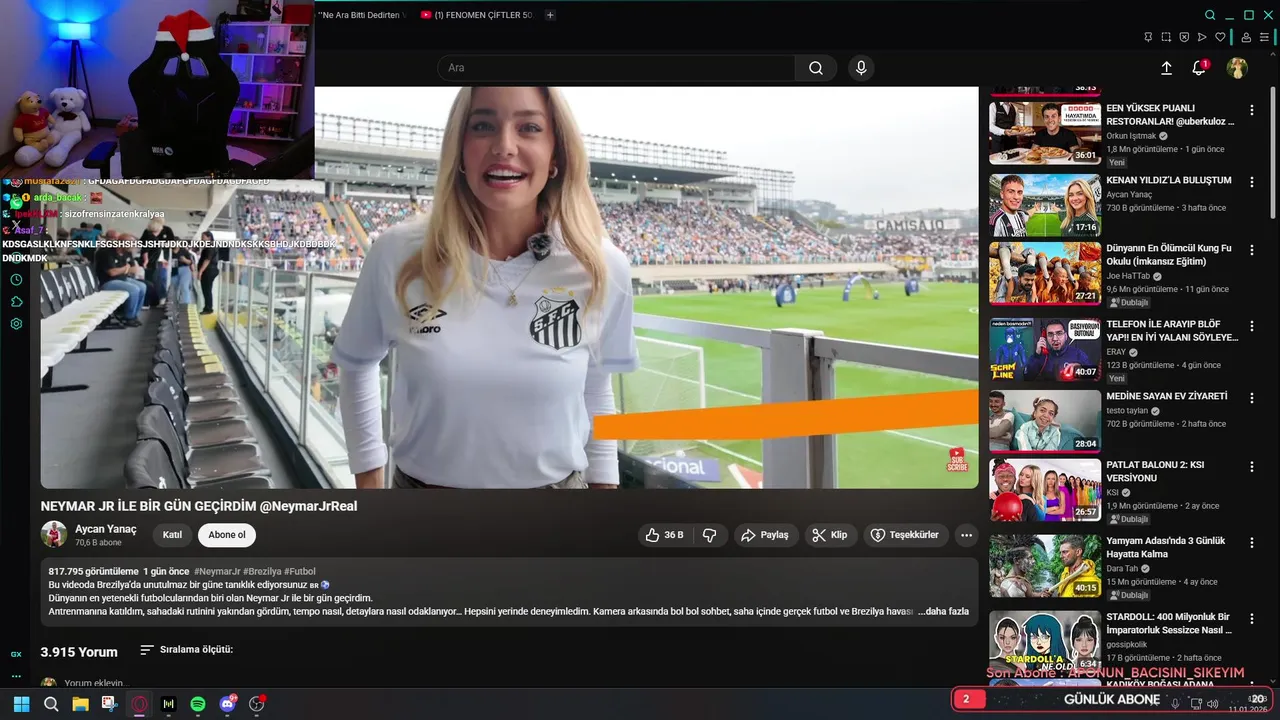Open Opera GX from the taskbar
This screenshot has width=1280, height=720.
click(139, 704)
